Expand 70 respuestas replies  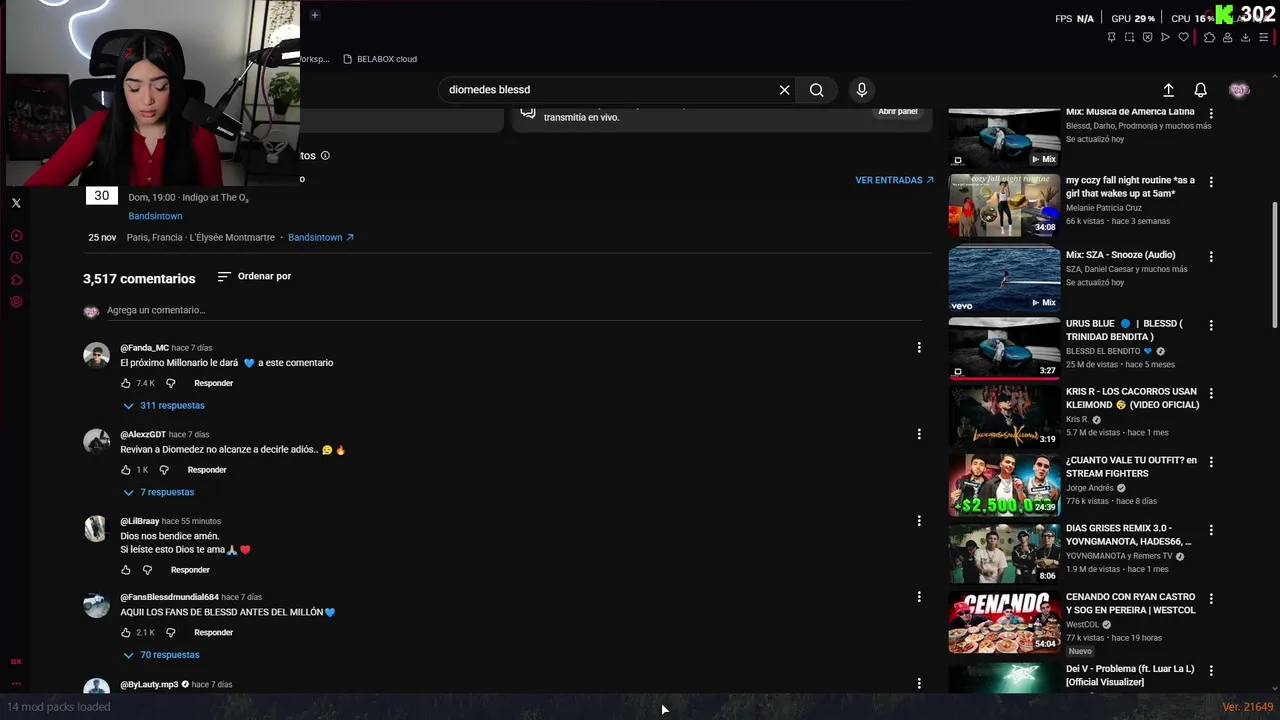(x=161, y=655)
